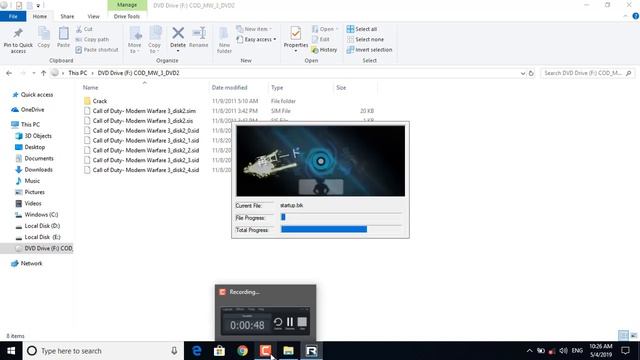Viewport: 640px width, 360px height.
Task: Click the Open ribbon button
Action: pos(325,29)
